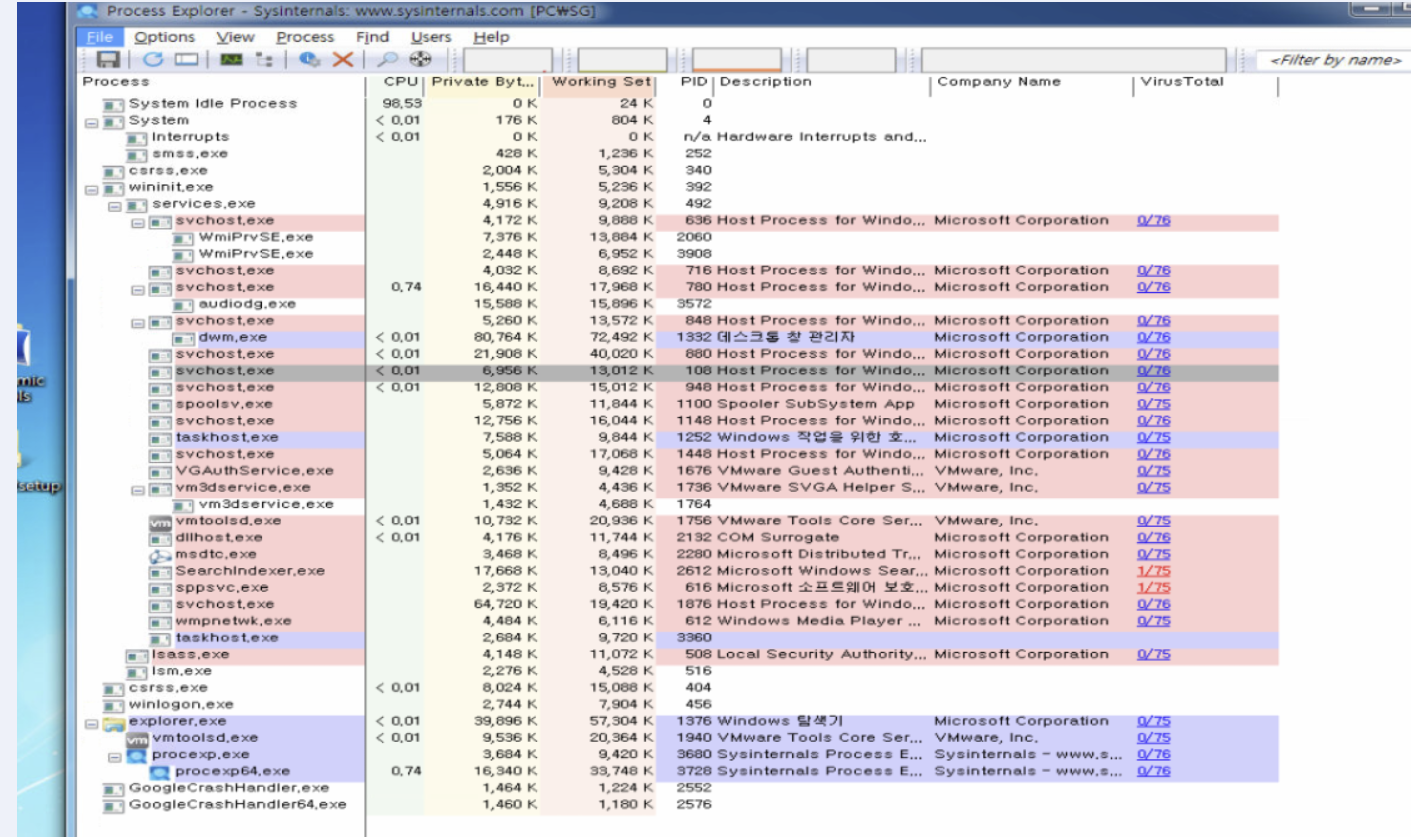Open VirusTotal 0/76 link for dwm.exe

click(x=1153, y=338)
